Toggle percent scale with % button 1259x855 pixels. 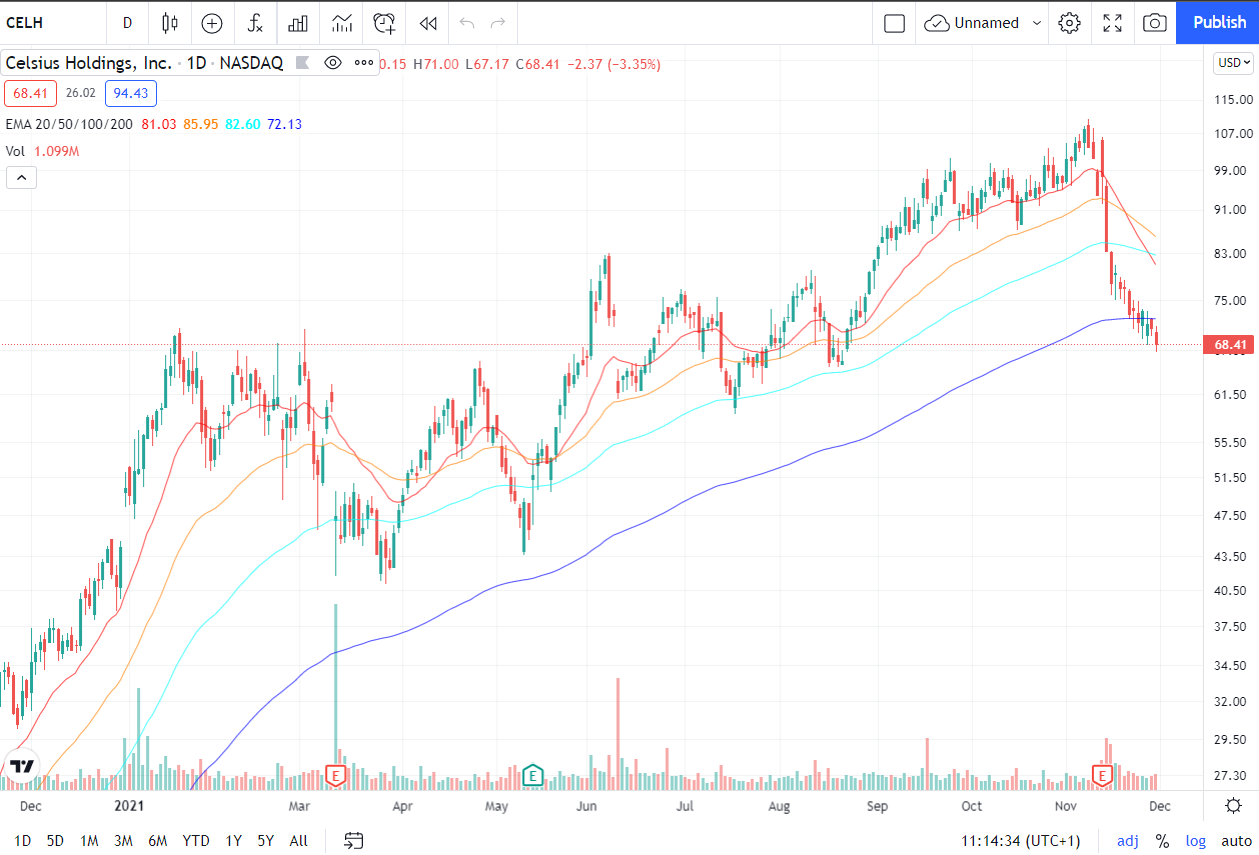point(1163,841)
